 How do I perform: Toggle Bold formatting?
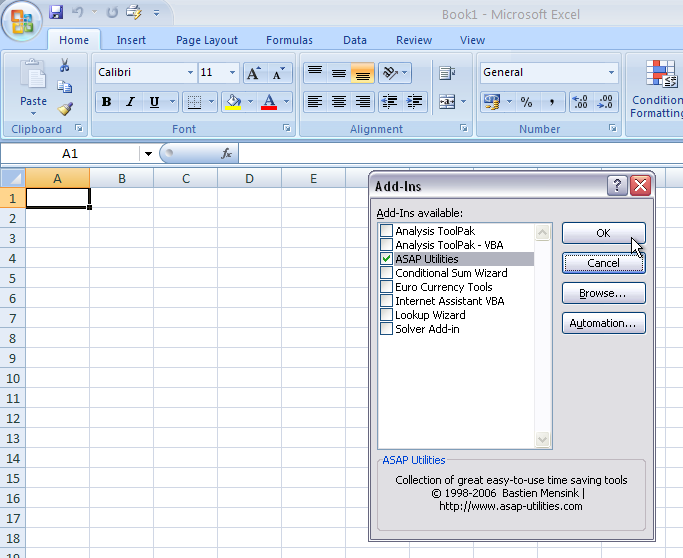(x=106, y=102)
